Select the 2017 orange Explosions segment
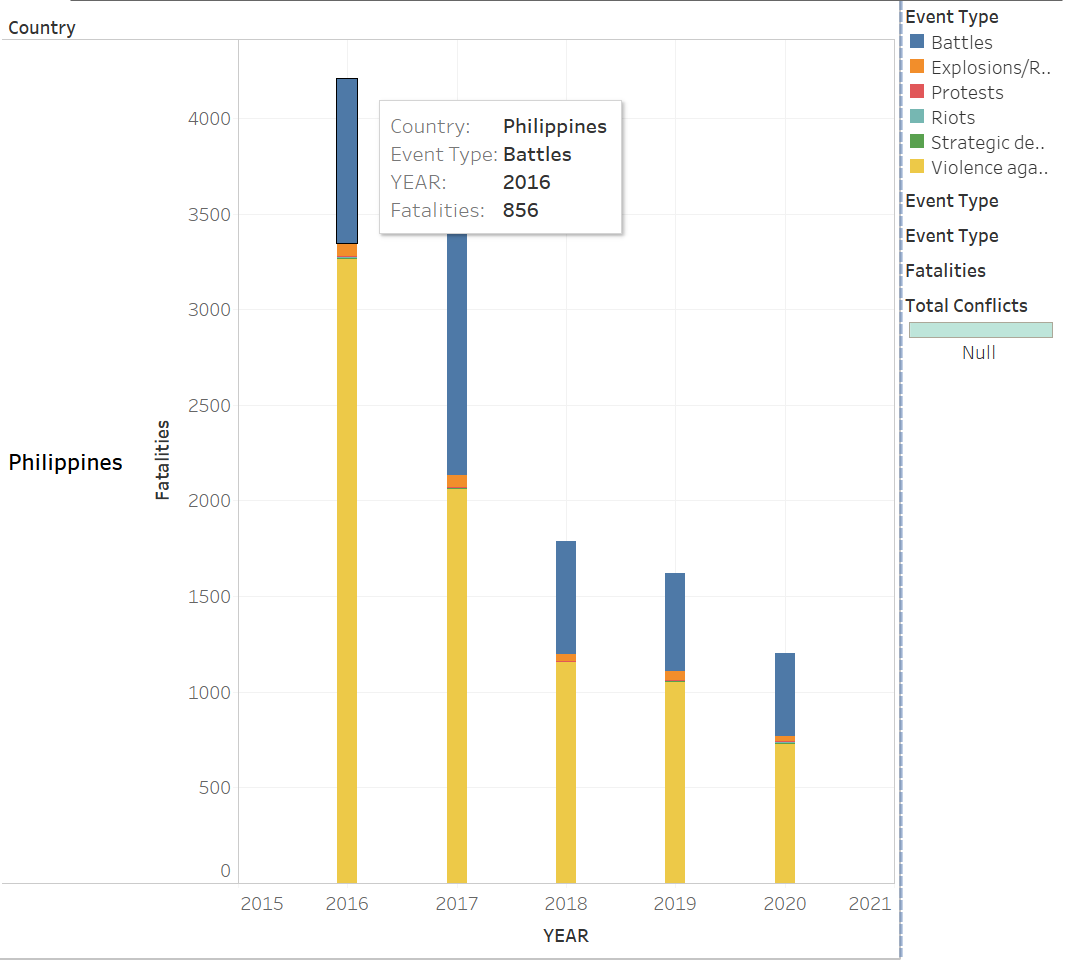Image resolution: width=1066 pixels, height=961 pixels. tap(456, 481)
